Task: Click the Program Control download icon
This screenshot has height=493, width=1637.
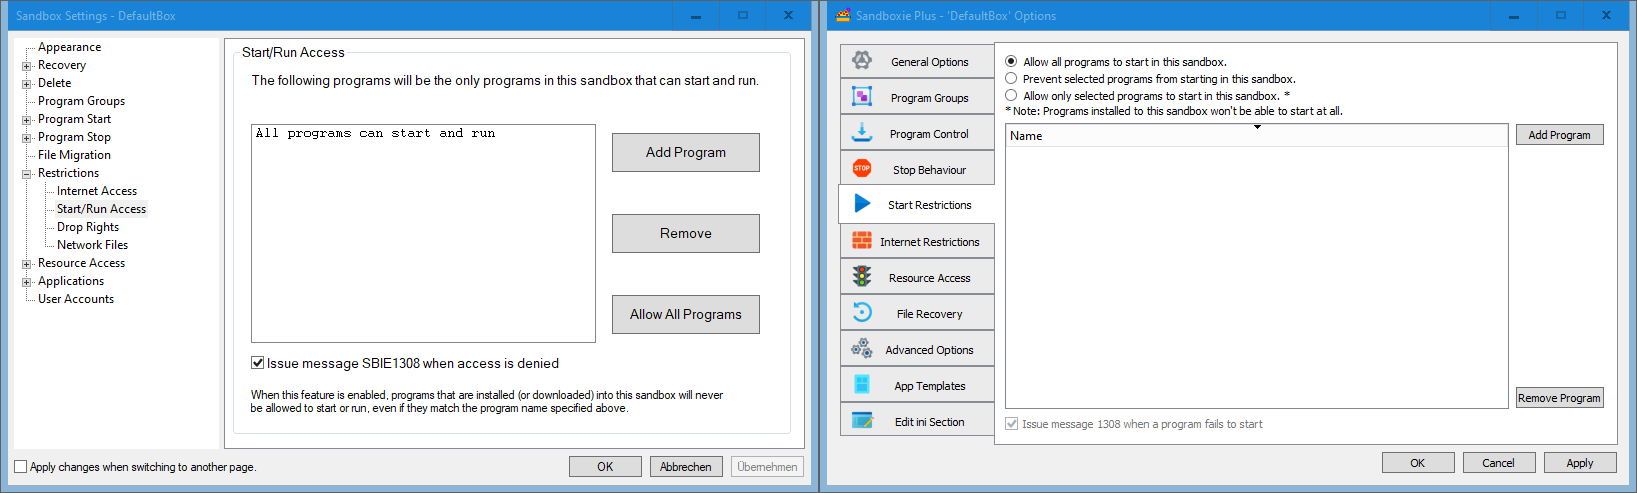Action: coord(862,133)
